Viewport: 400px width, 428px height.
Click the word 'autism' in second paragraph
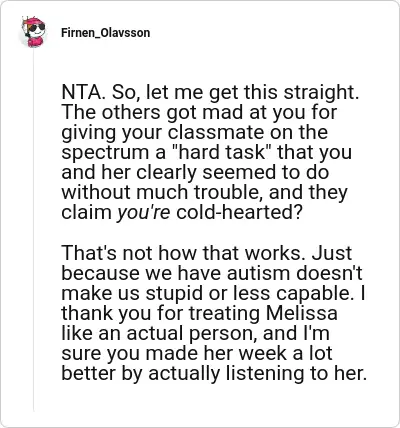tap(258, 273)
